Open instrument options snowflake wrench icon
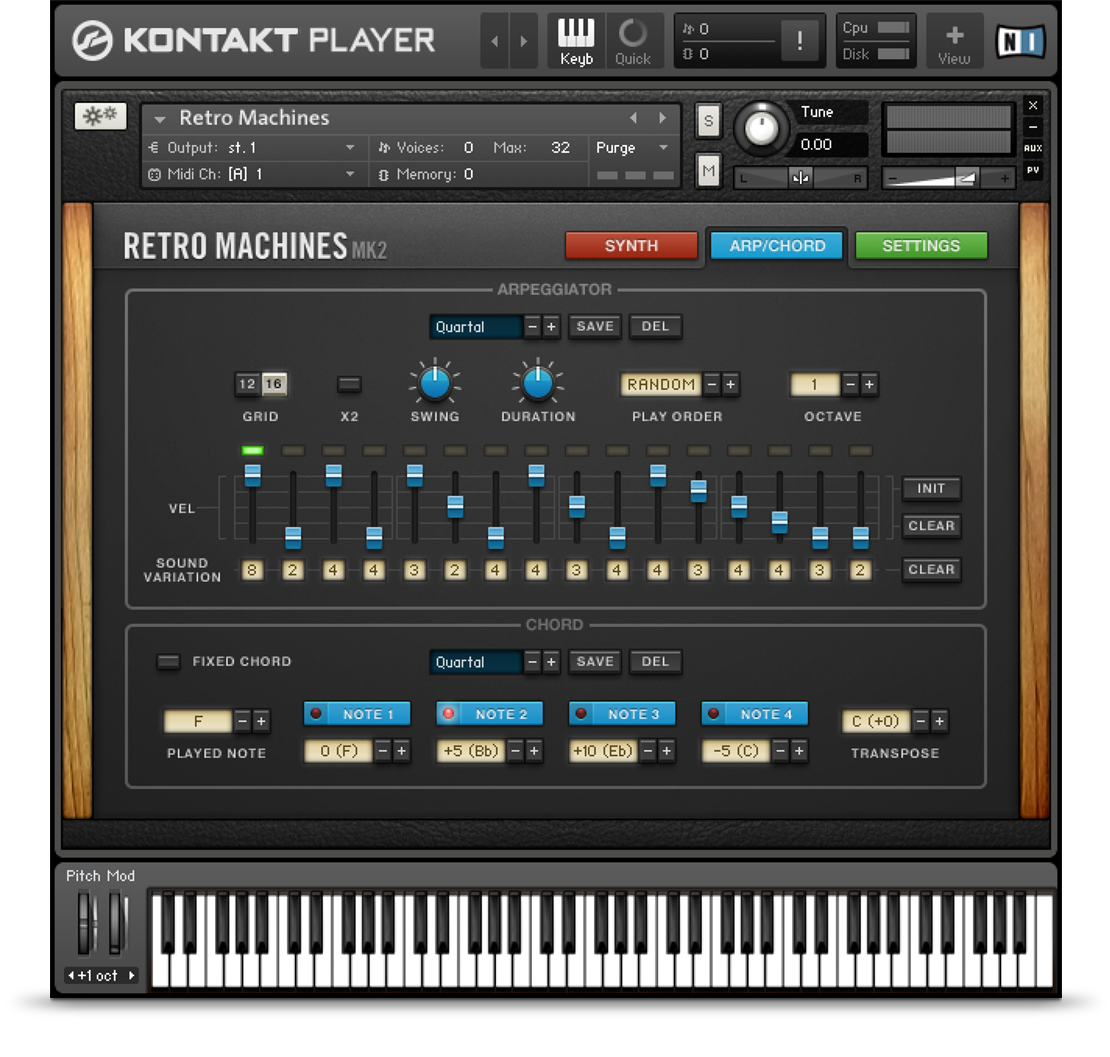1110x1057 pixels. [x=101, y=115]
